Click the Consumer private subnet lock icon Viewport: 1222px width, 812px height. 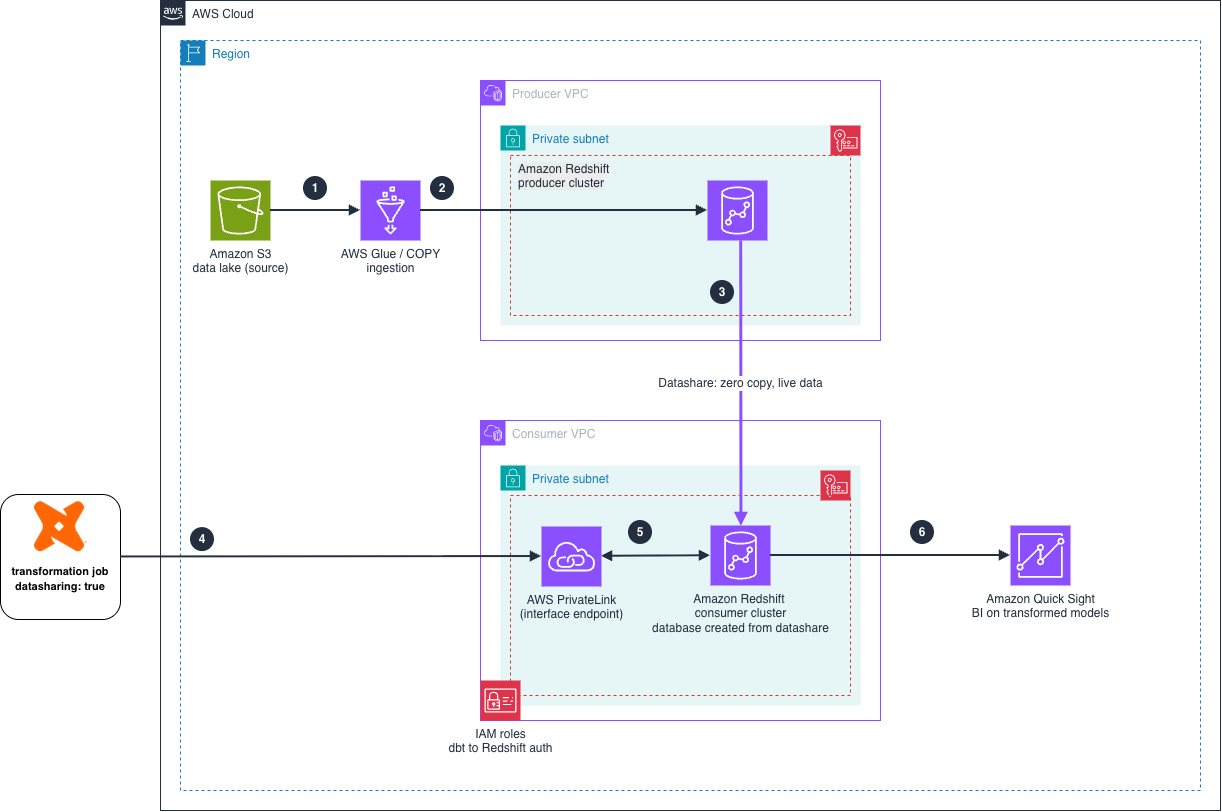[x=513, y=478]
